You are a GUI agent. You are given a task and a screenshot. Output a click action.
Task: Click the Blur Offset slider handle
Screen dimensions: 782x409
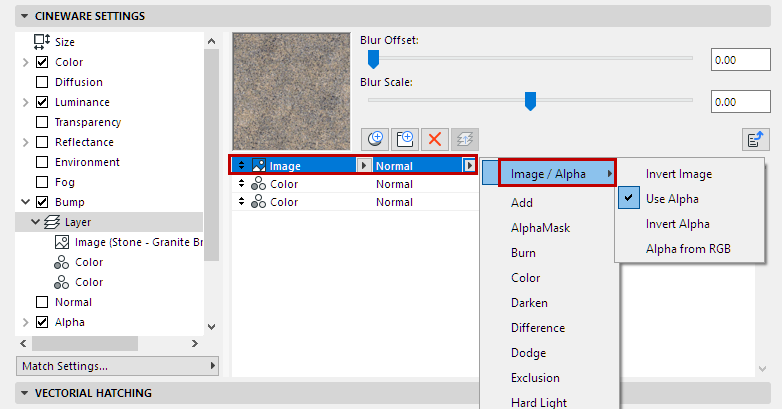click(373, 59)
